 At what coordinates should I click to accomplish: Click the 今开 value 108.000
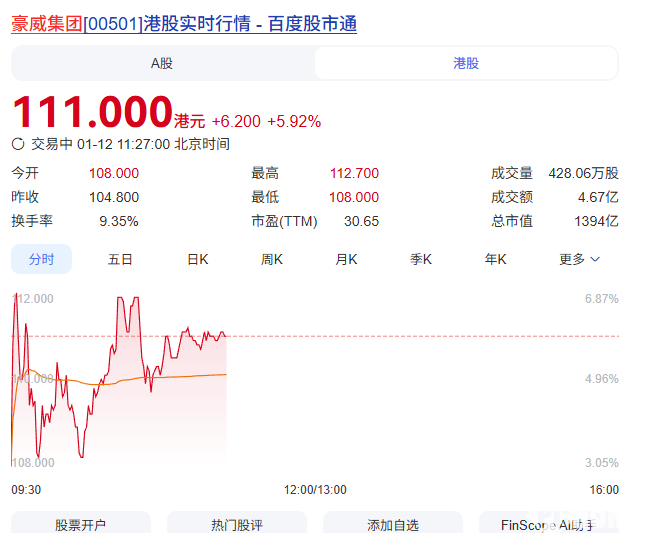pos(114,173)
